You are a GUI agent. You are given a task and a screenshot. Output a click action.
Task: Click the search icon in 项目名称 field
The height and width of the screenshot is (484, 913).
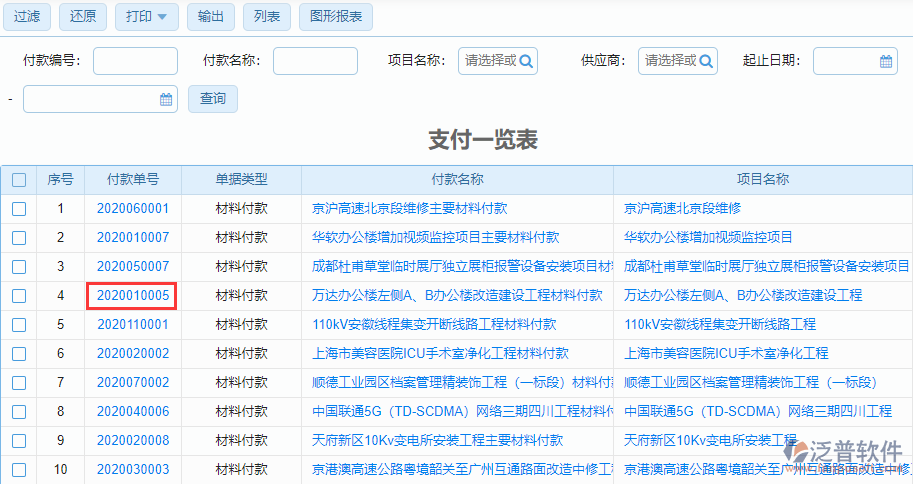[x=526, y=61]
